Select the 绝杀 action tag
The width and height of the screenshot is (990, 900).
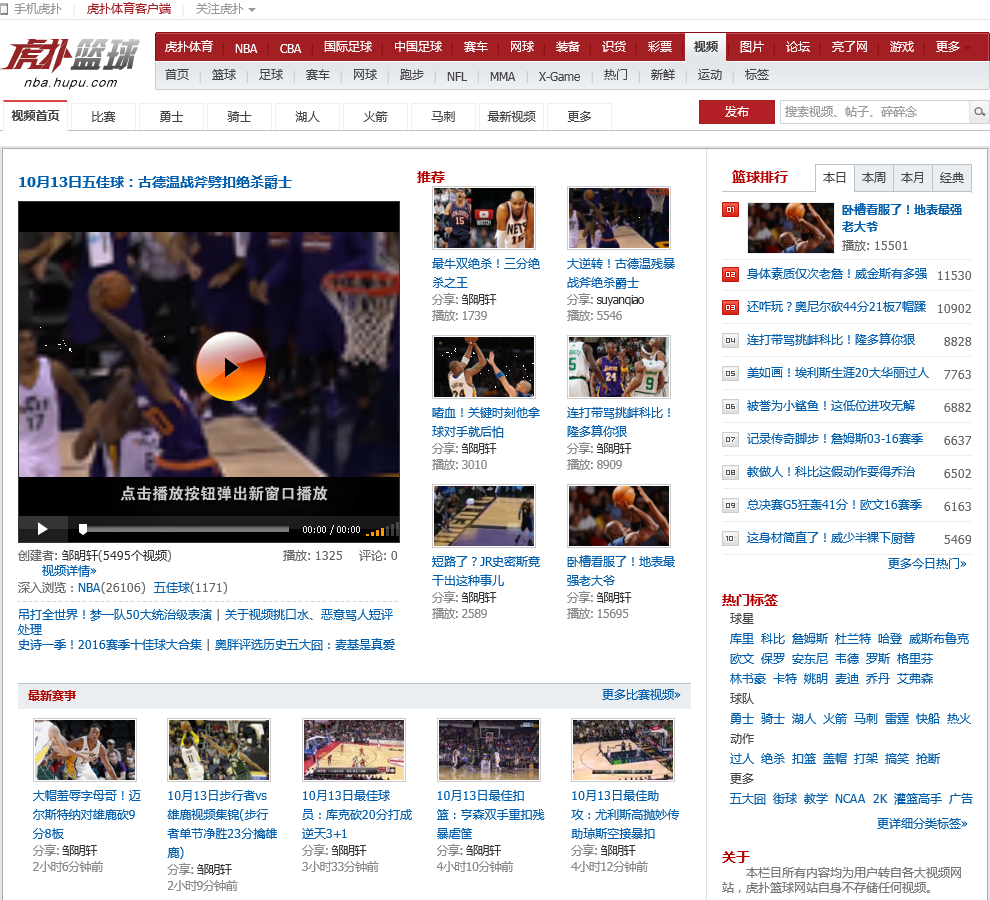click(772, 759)
